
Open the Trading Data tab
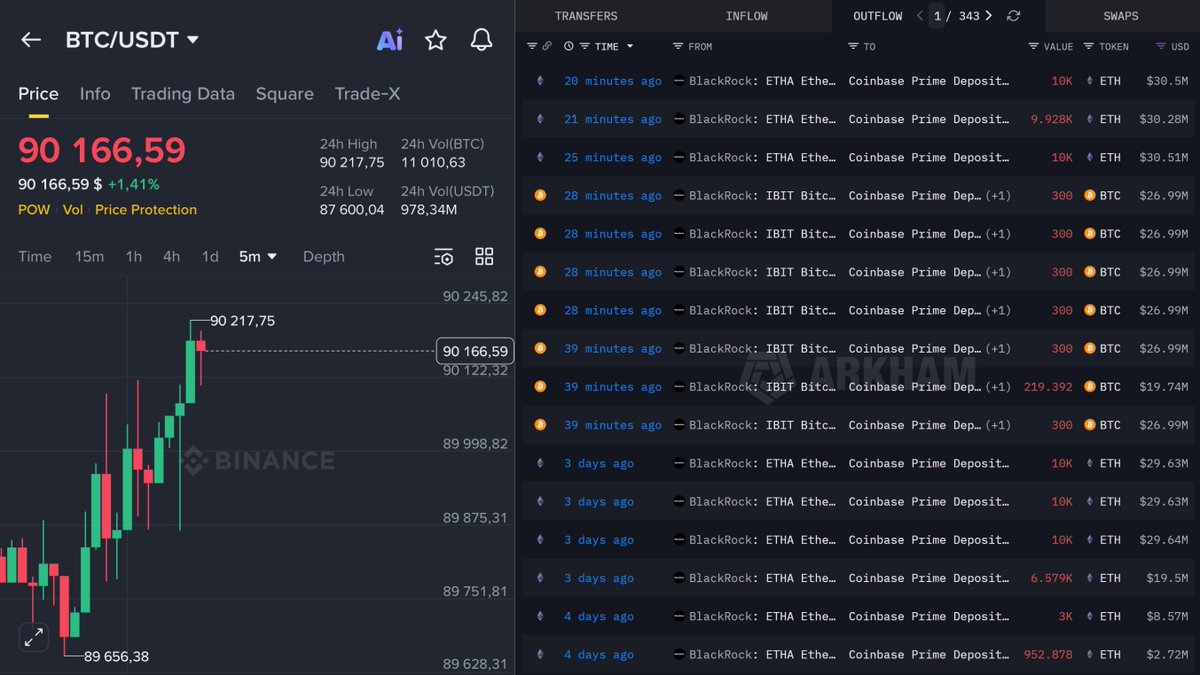tap(183, 93)
